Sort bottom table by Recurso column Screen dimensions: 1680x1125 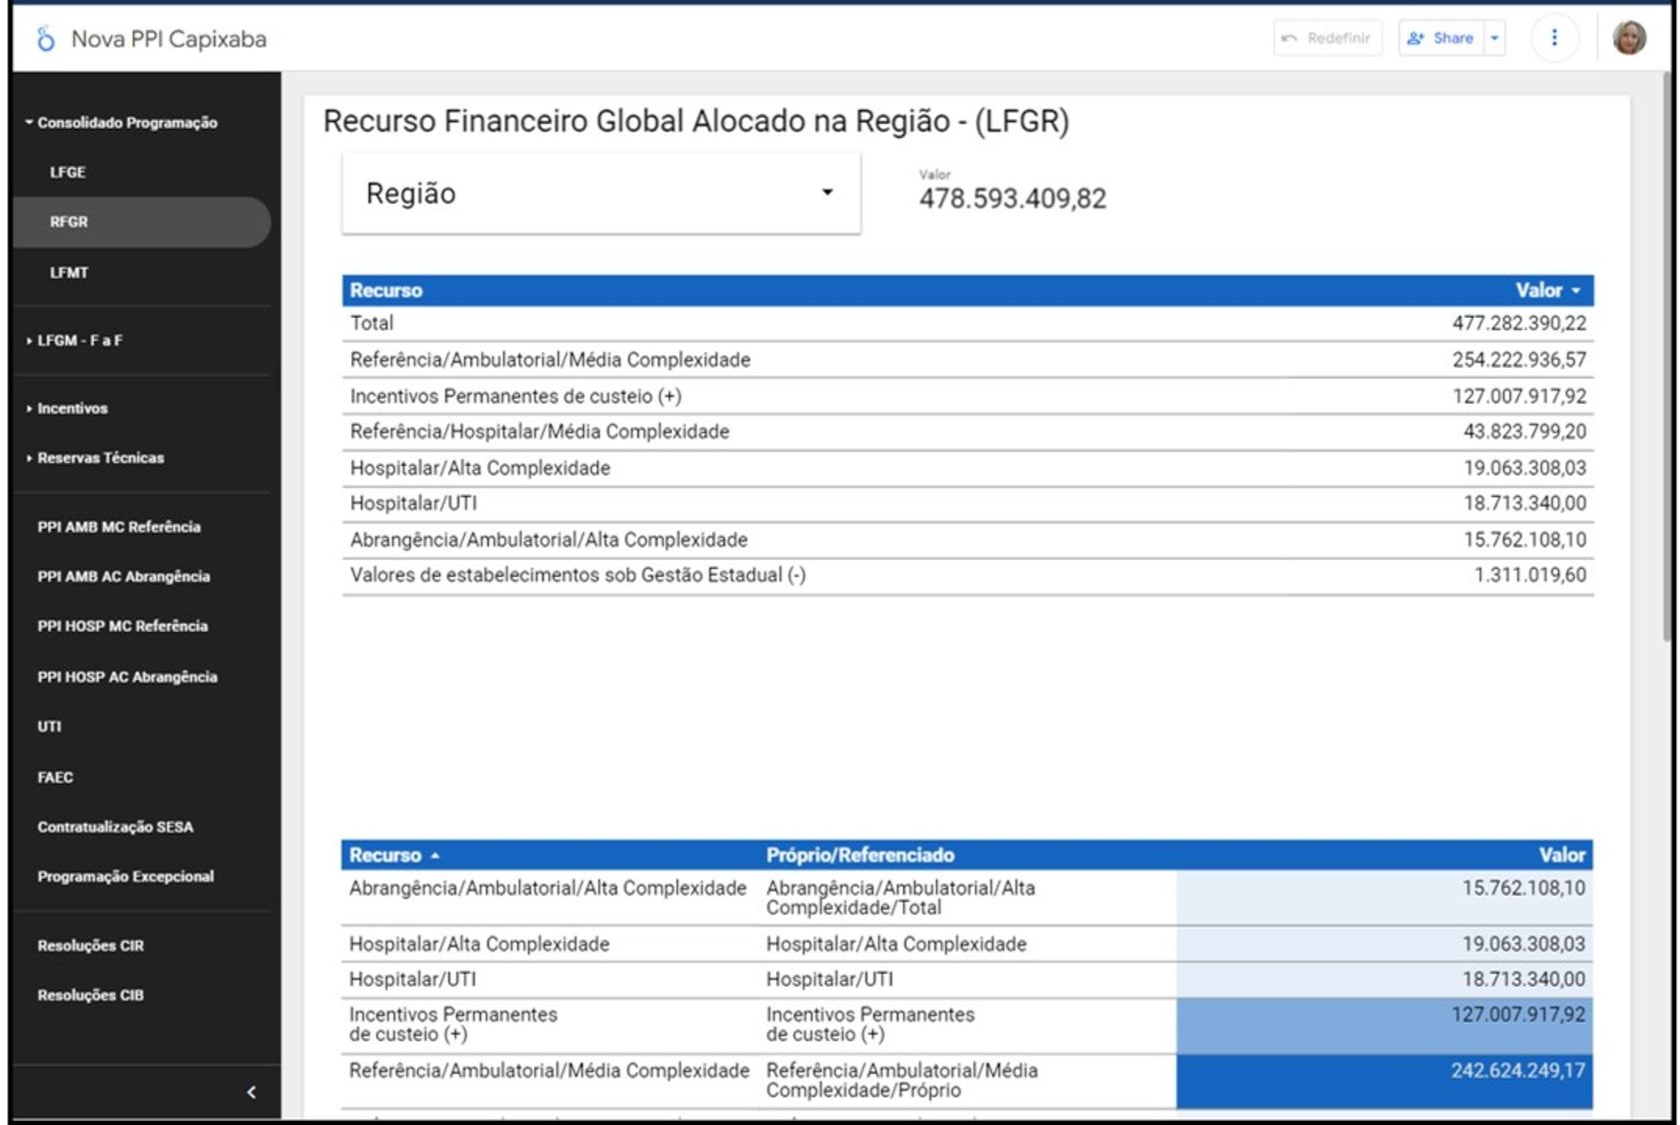tap(386, 855)
